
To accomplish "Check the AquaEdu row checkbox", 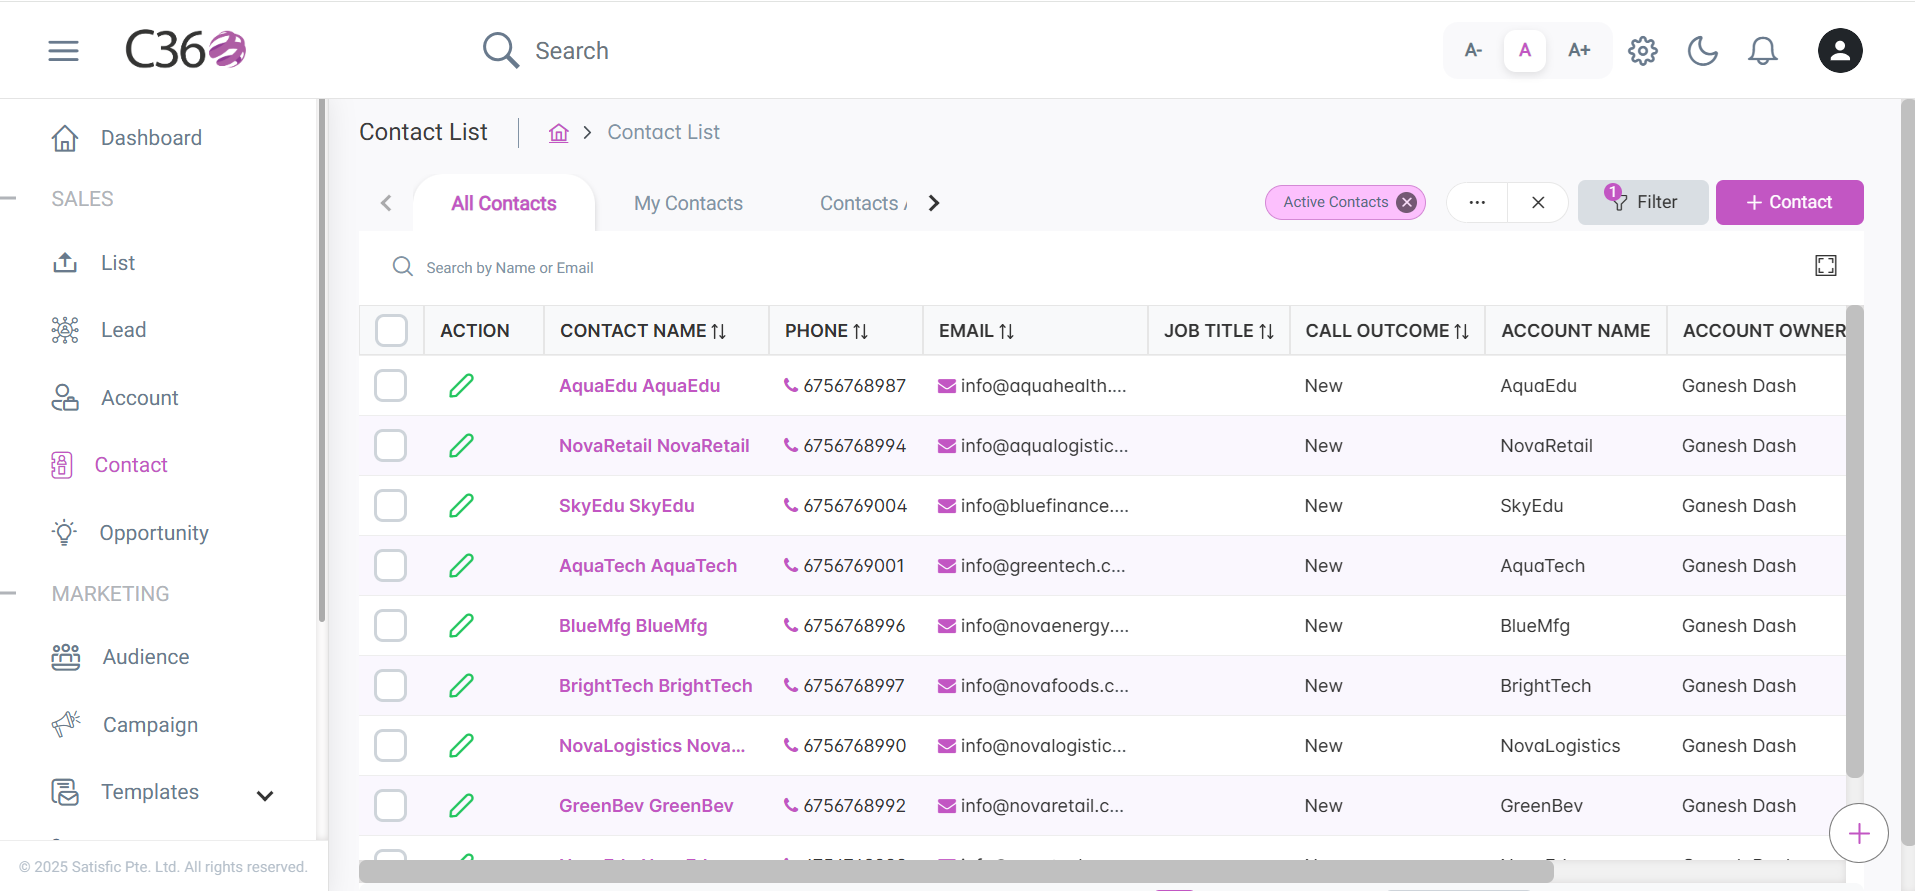I will (390, 386).
